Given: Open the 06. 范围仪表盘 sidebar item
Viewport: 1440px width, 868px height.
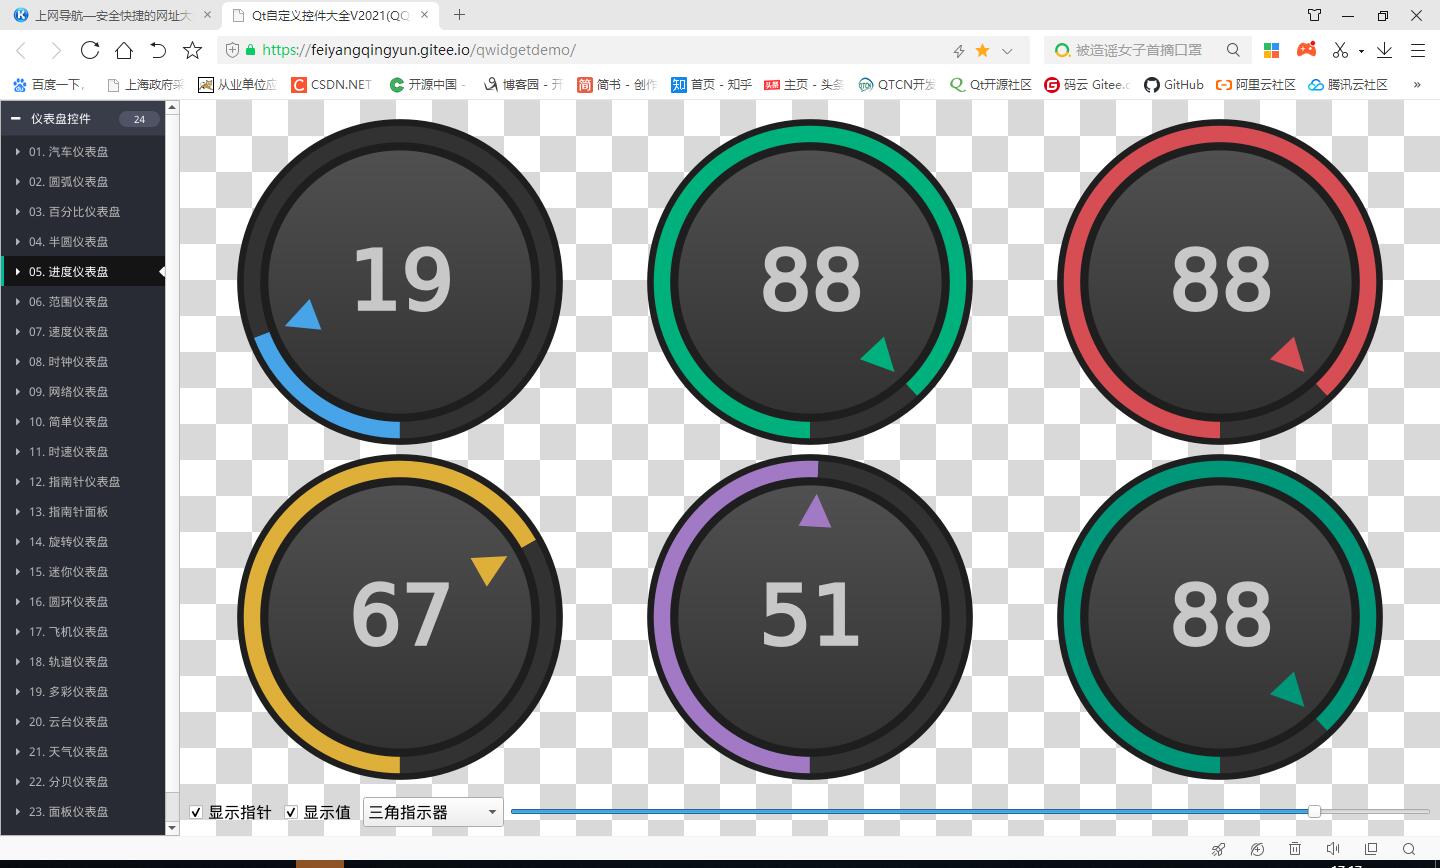Looking at the screenshot, I should pos(68,302).
